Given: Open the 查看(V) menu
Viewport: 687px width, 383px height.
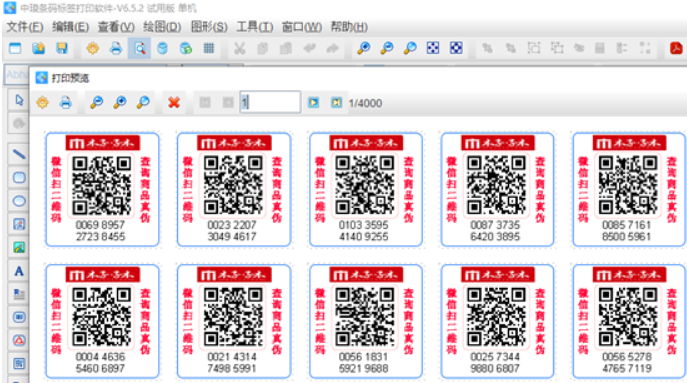Looking at the screenshot, I should click(x=116, y=27).
